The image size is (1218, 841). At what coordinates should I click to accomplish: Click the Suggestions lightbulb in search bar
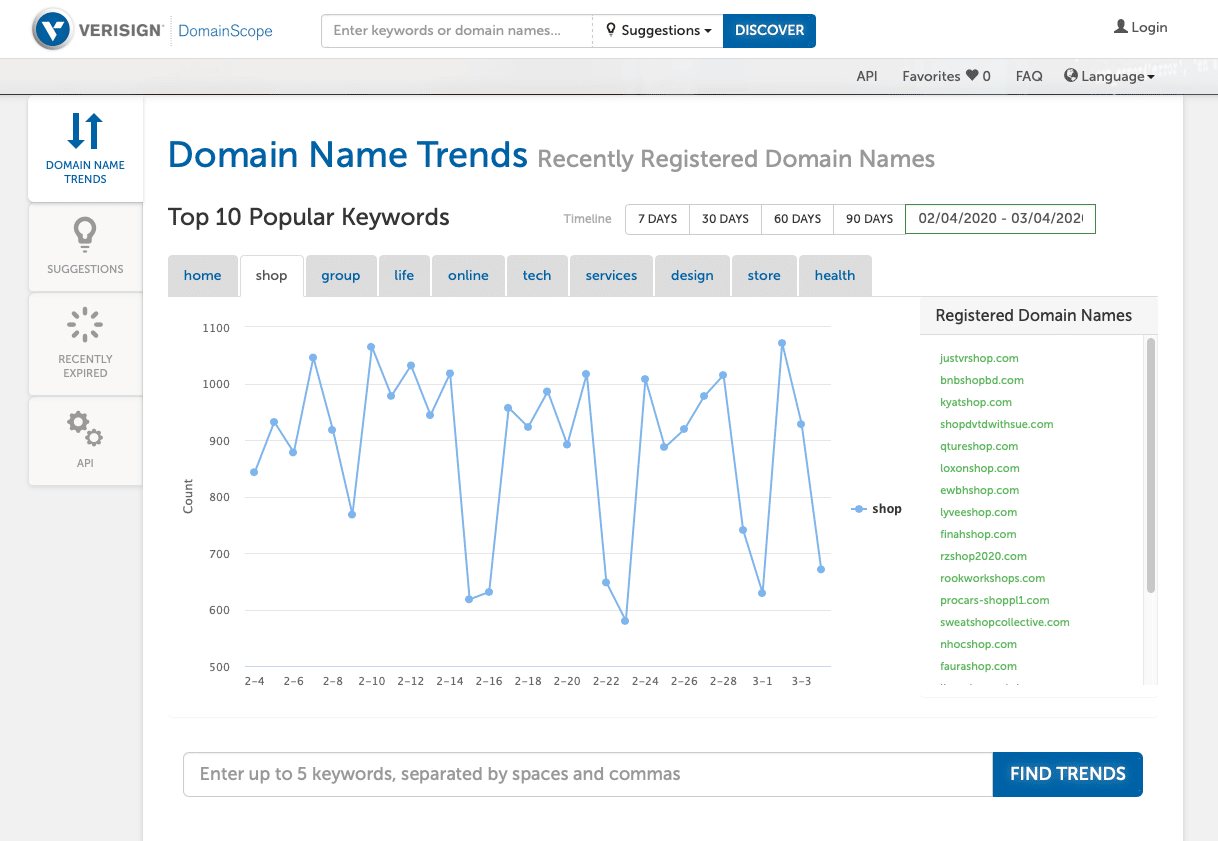(611, 30)
